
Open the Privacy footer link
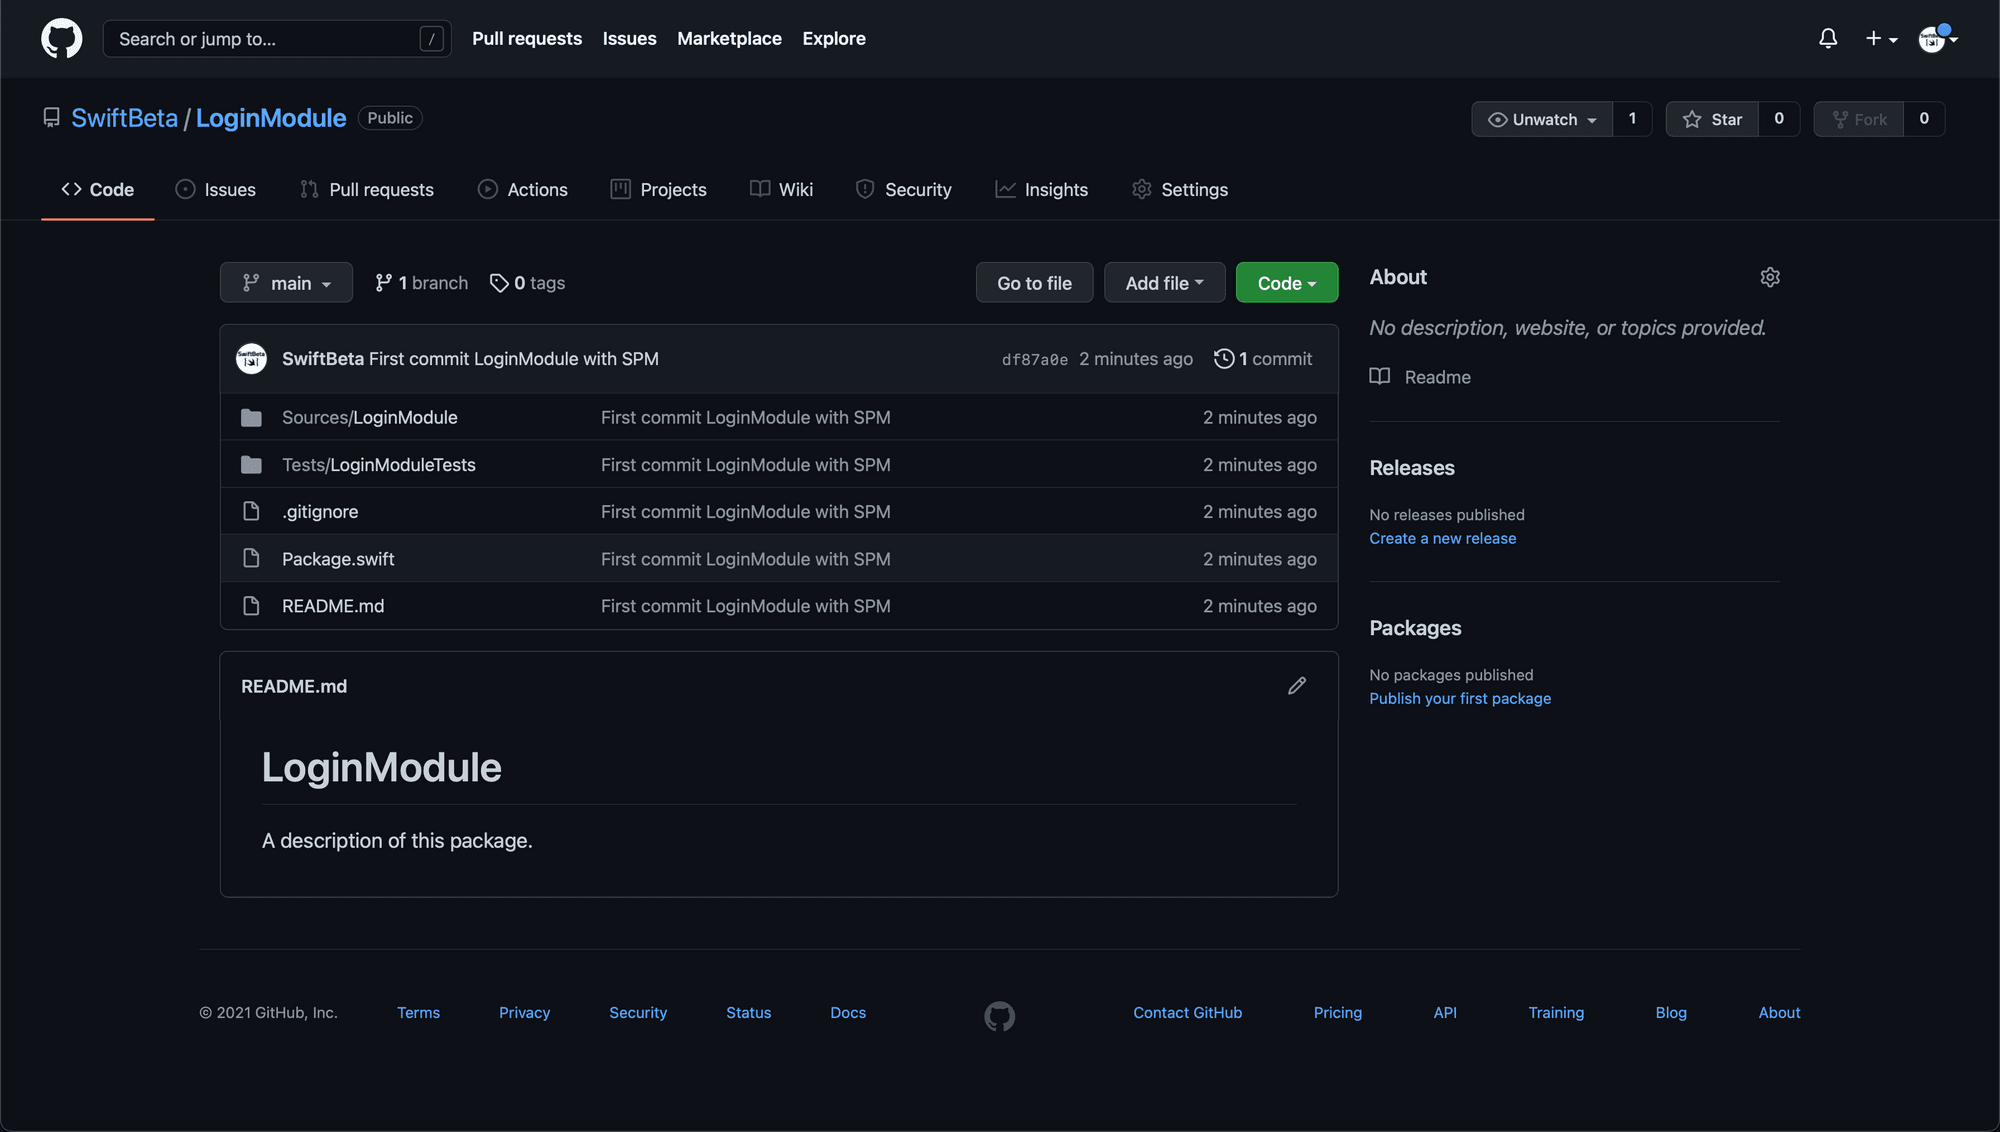point(524,1013)
